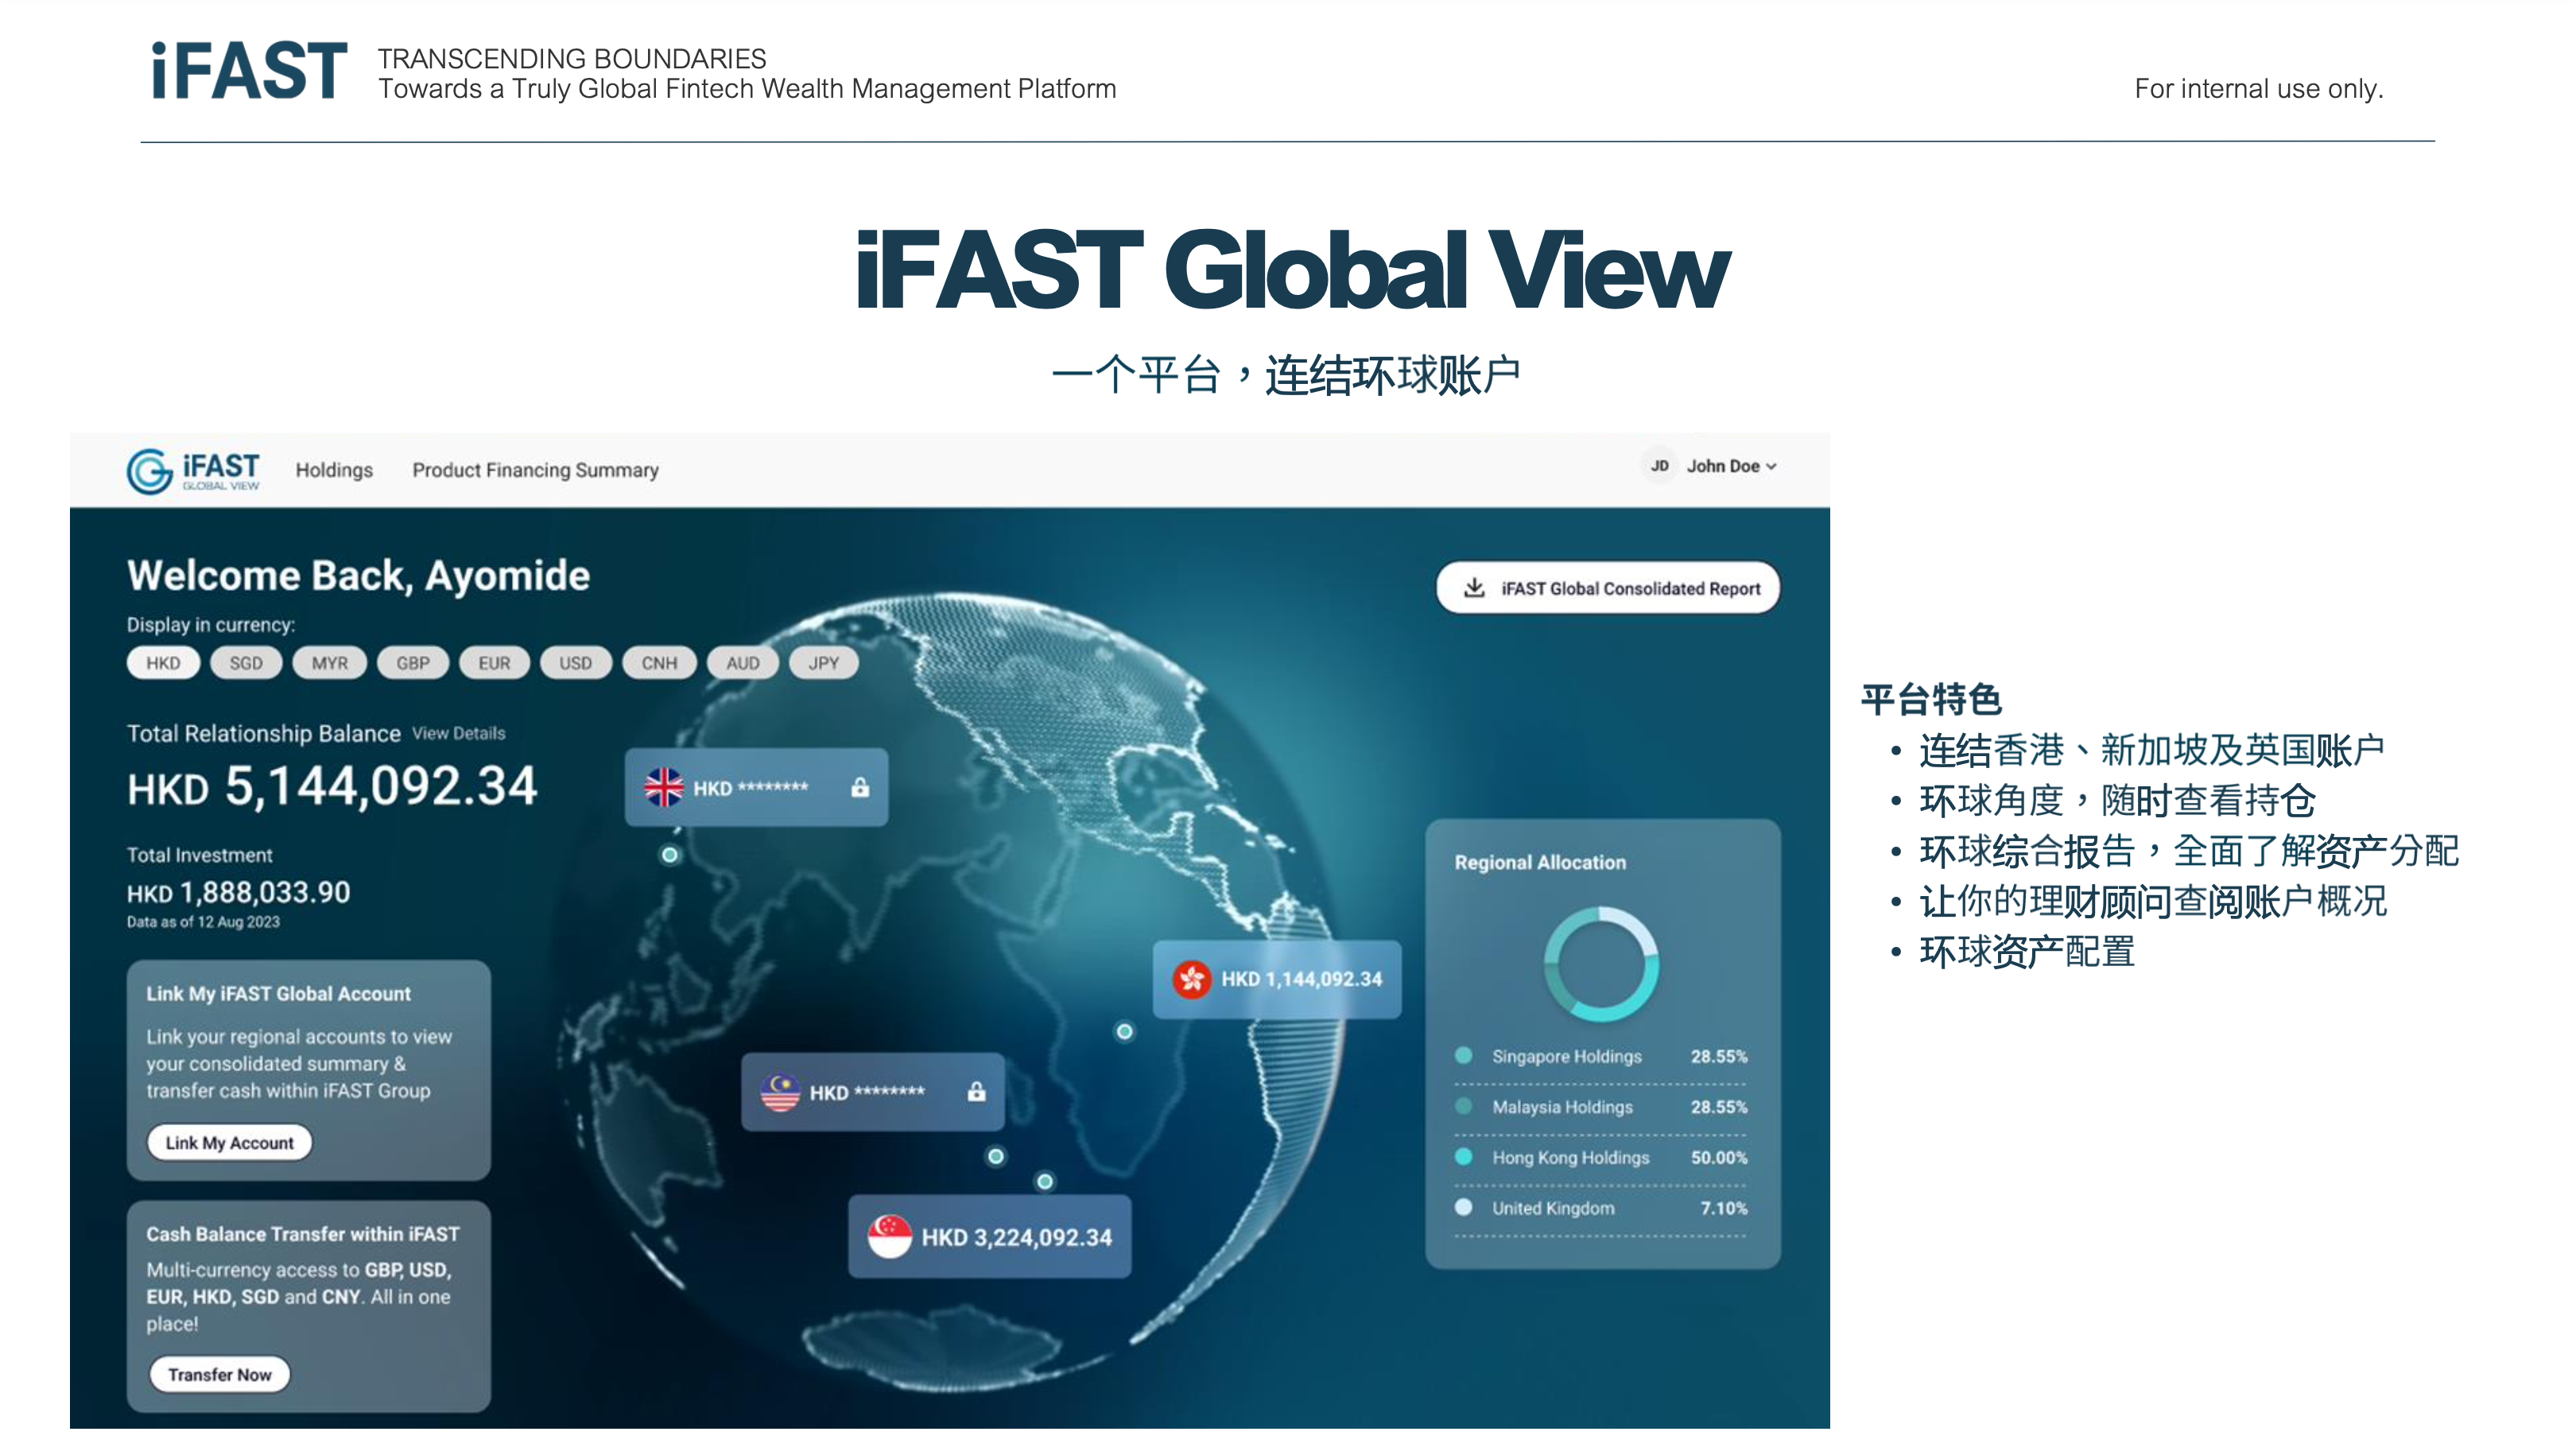Click the United Kingdom flag icon
Image resolution: width=2576 pixels, height=1447 pixels.
click(x=664, y=788)
